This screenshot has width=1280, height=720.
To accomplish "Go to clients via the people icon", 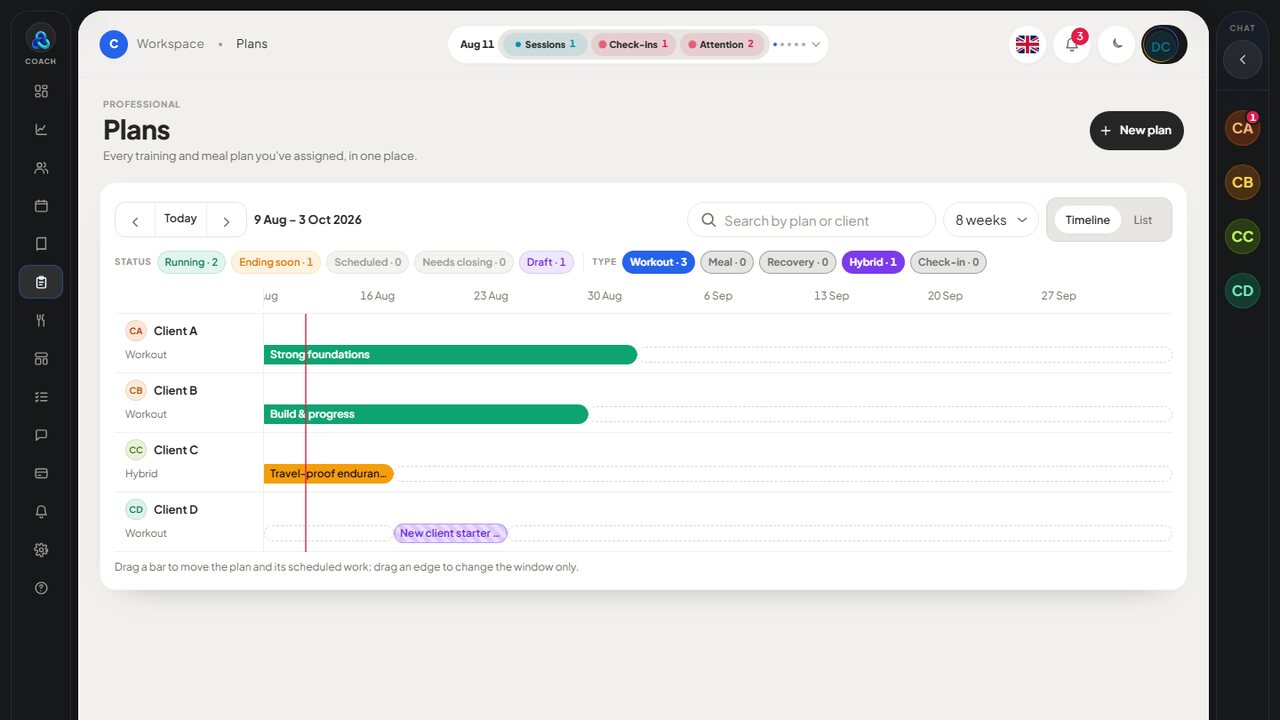I will (41, 168).
